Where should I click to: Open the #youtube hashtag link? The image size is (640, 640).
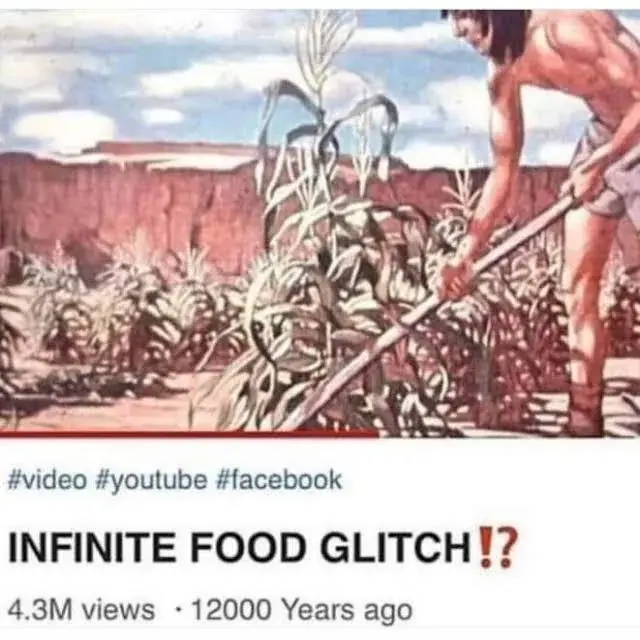click(153, 480)
